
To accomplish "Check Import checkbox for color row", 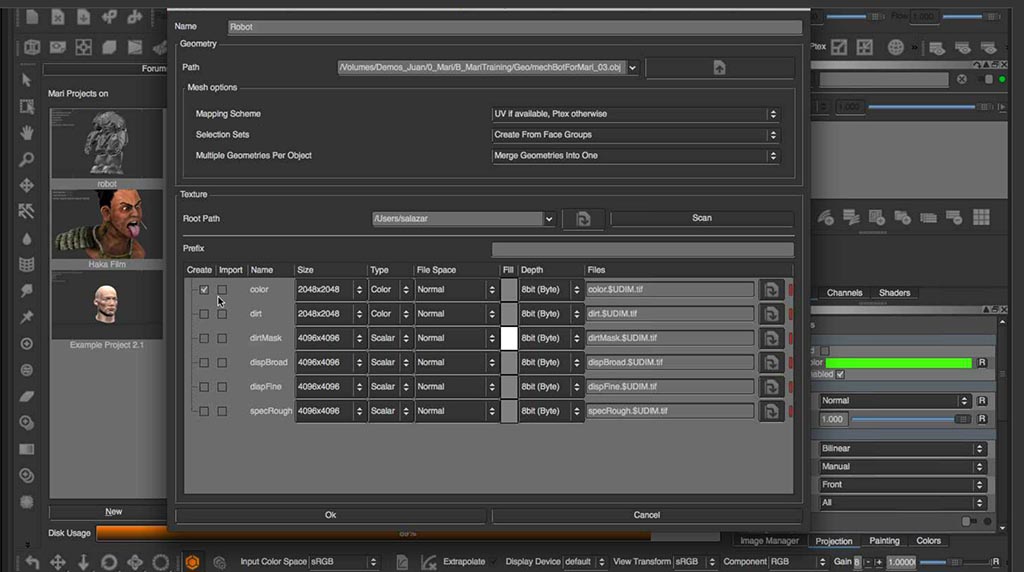I will 222,289.
